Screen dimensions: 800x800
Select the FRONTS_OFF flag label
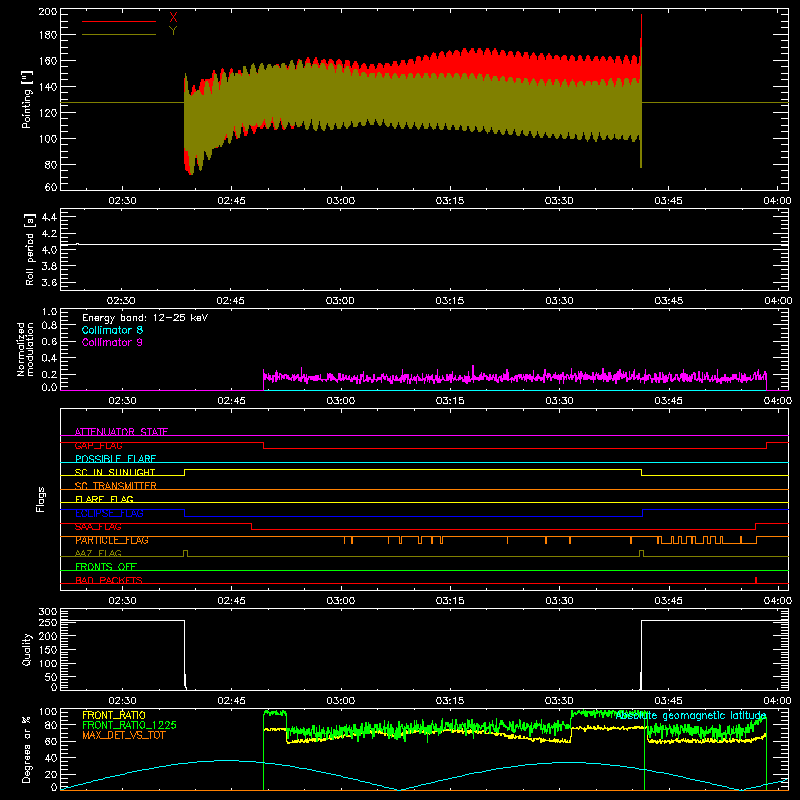[106, 567]
